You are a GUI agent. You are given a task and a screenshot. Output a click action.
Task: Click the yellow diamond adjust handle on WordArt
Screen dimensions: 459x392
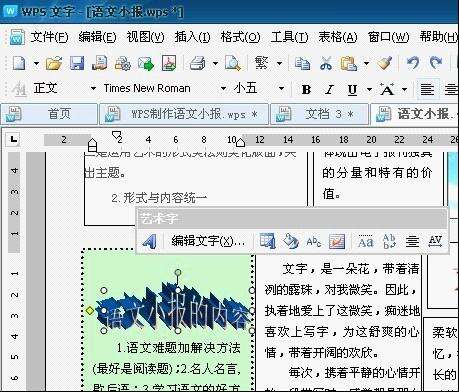pyautogui.click(x=90, y=311)
